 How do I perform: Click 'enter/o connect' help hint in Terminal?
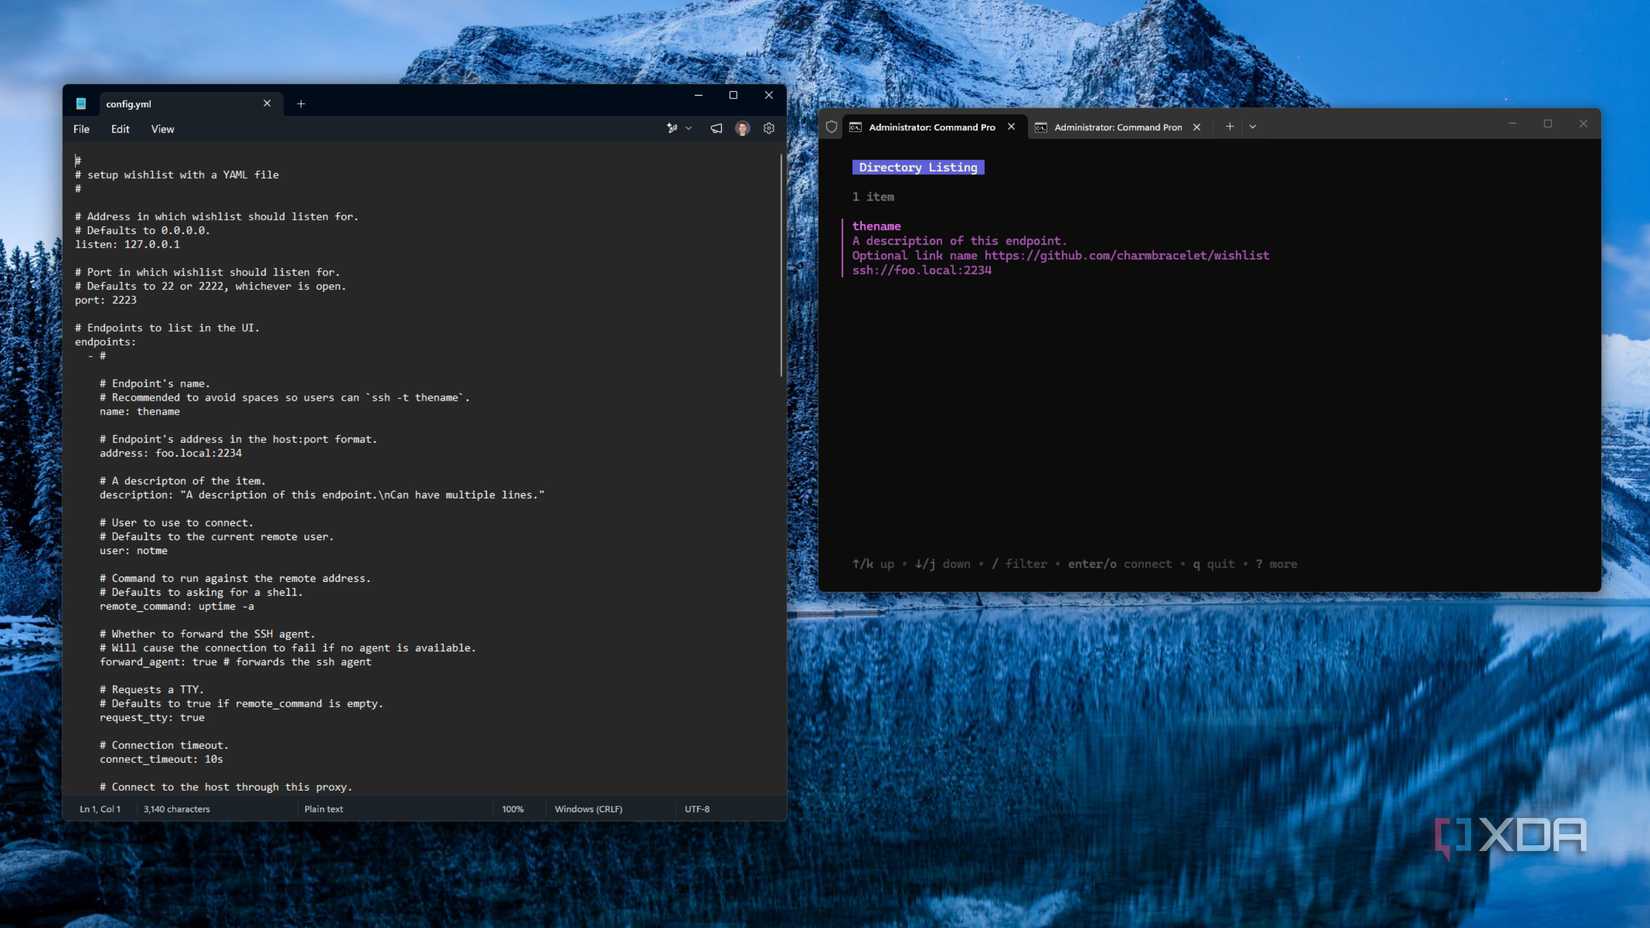(x=1119, y=564)
